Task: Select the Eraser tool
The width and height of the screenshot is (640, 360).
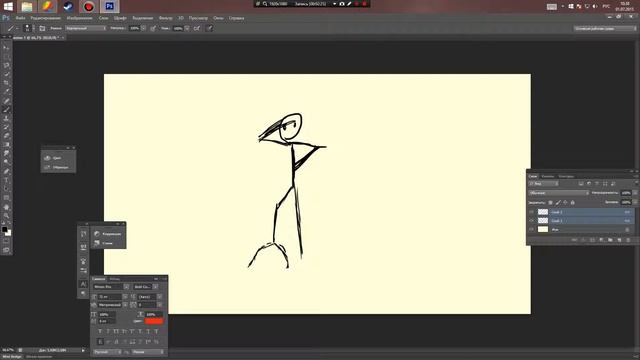Action: [6, 136]
